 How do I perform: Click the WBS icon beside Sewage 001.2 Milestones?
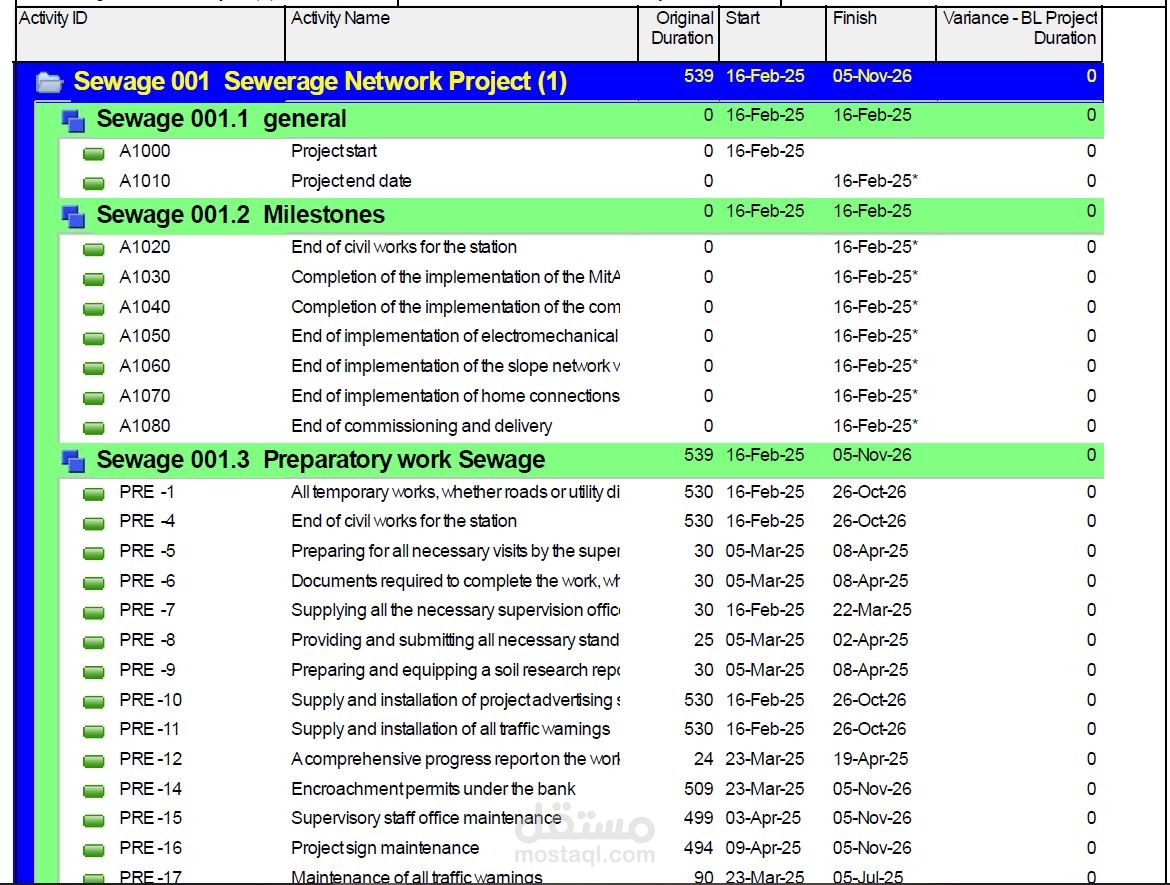(73, 216)
